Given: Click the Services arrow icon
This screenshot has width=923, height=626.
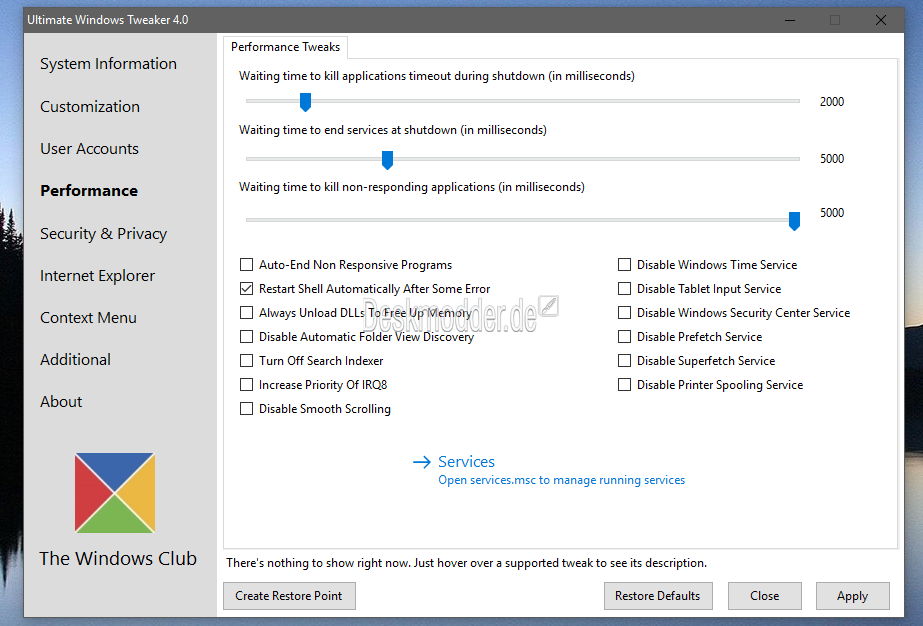Looking at the screenshot, I should coord(421,462).
